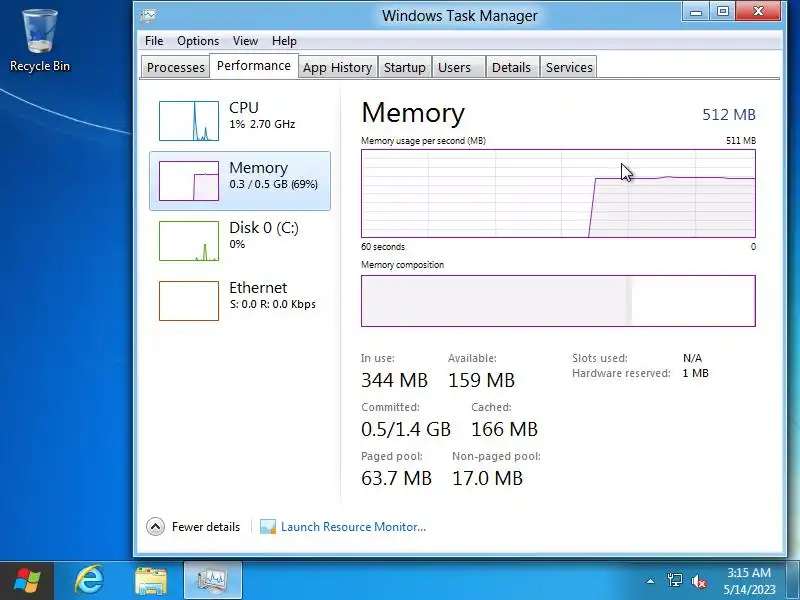The width and height of the screenshot is (800, 600).
Task: Click the '1% 2.70 GHz' value
Action: (x=262, y=124)
